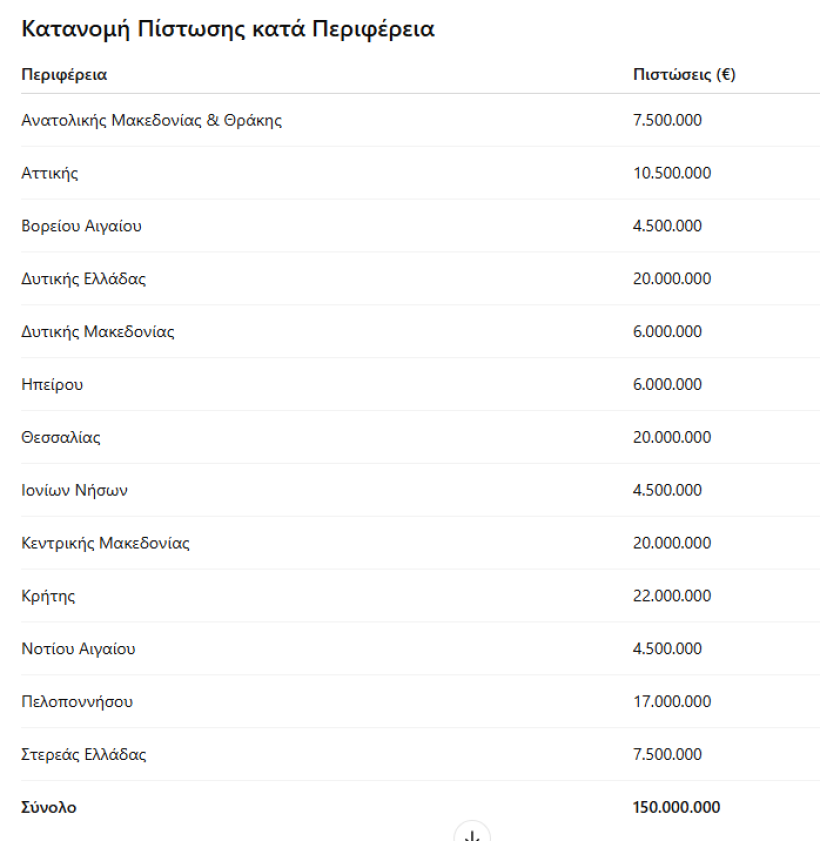
Task: Click the Δυτικής Ελλάδας region cell
Action: 84,279
